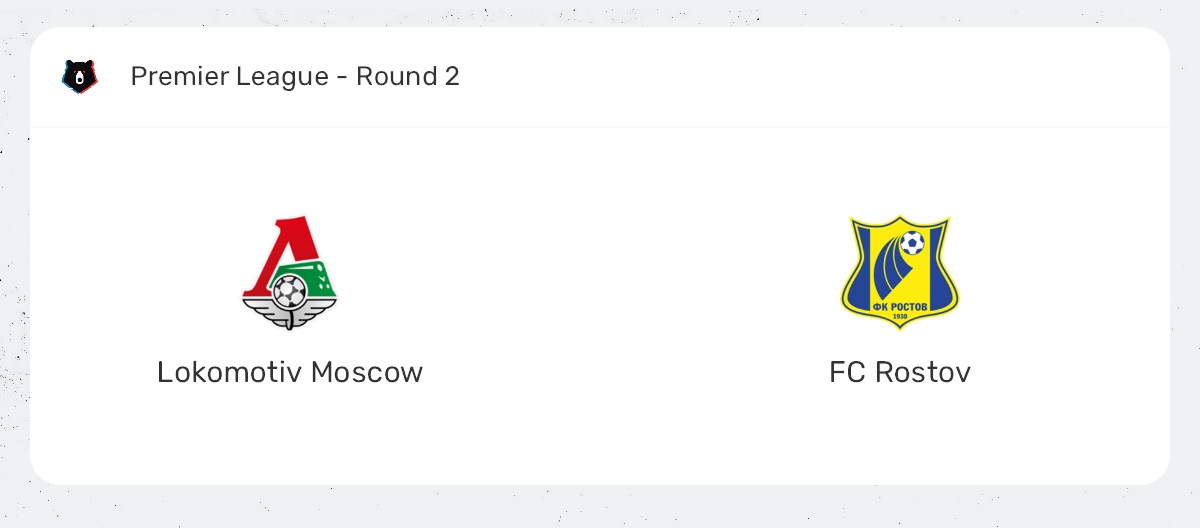Click the 1930 year on Rostov's crest
Screen dimensions: 1200x528
pyautogui.click(x=900, y=318)
